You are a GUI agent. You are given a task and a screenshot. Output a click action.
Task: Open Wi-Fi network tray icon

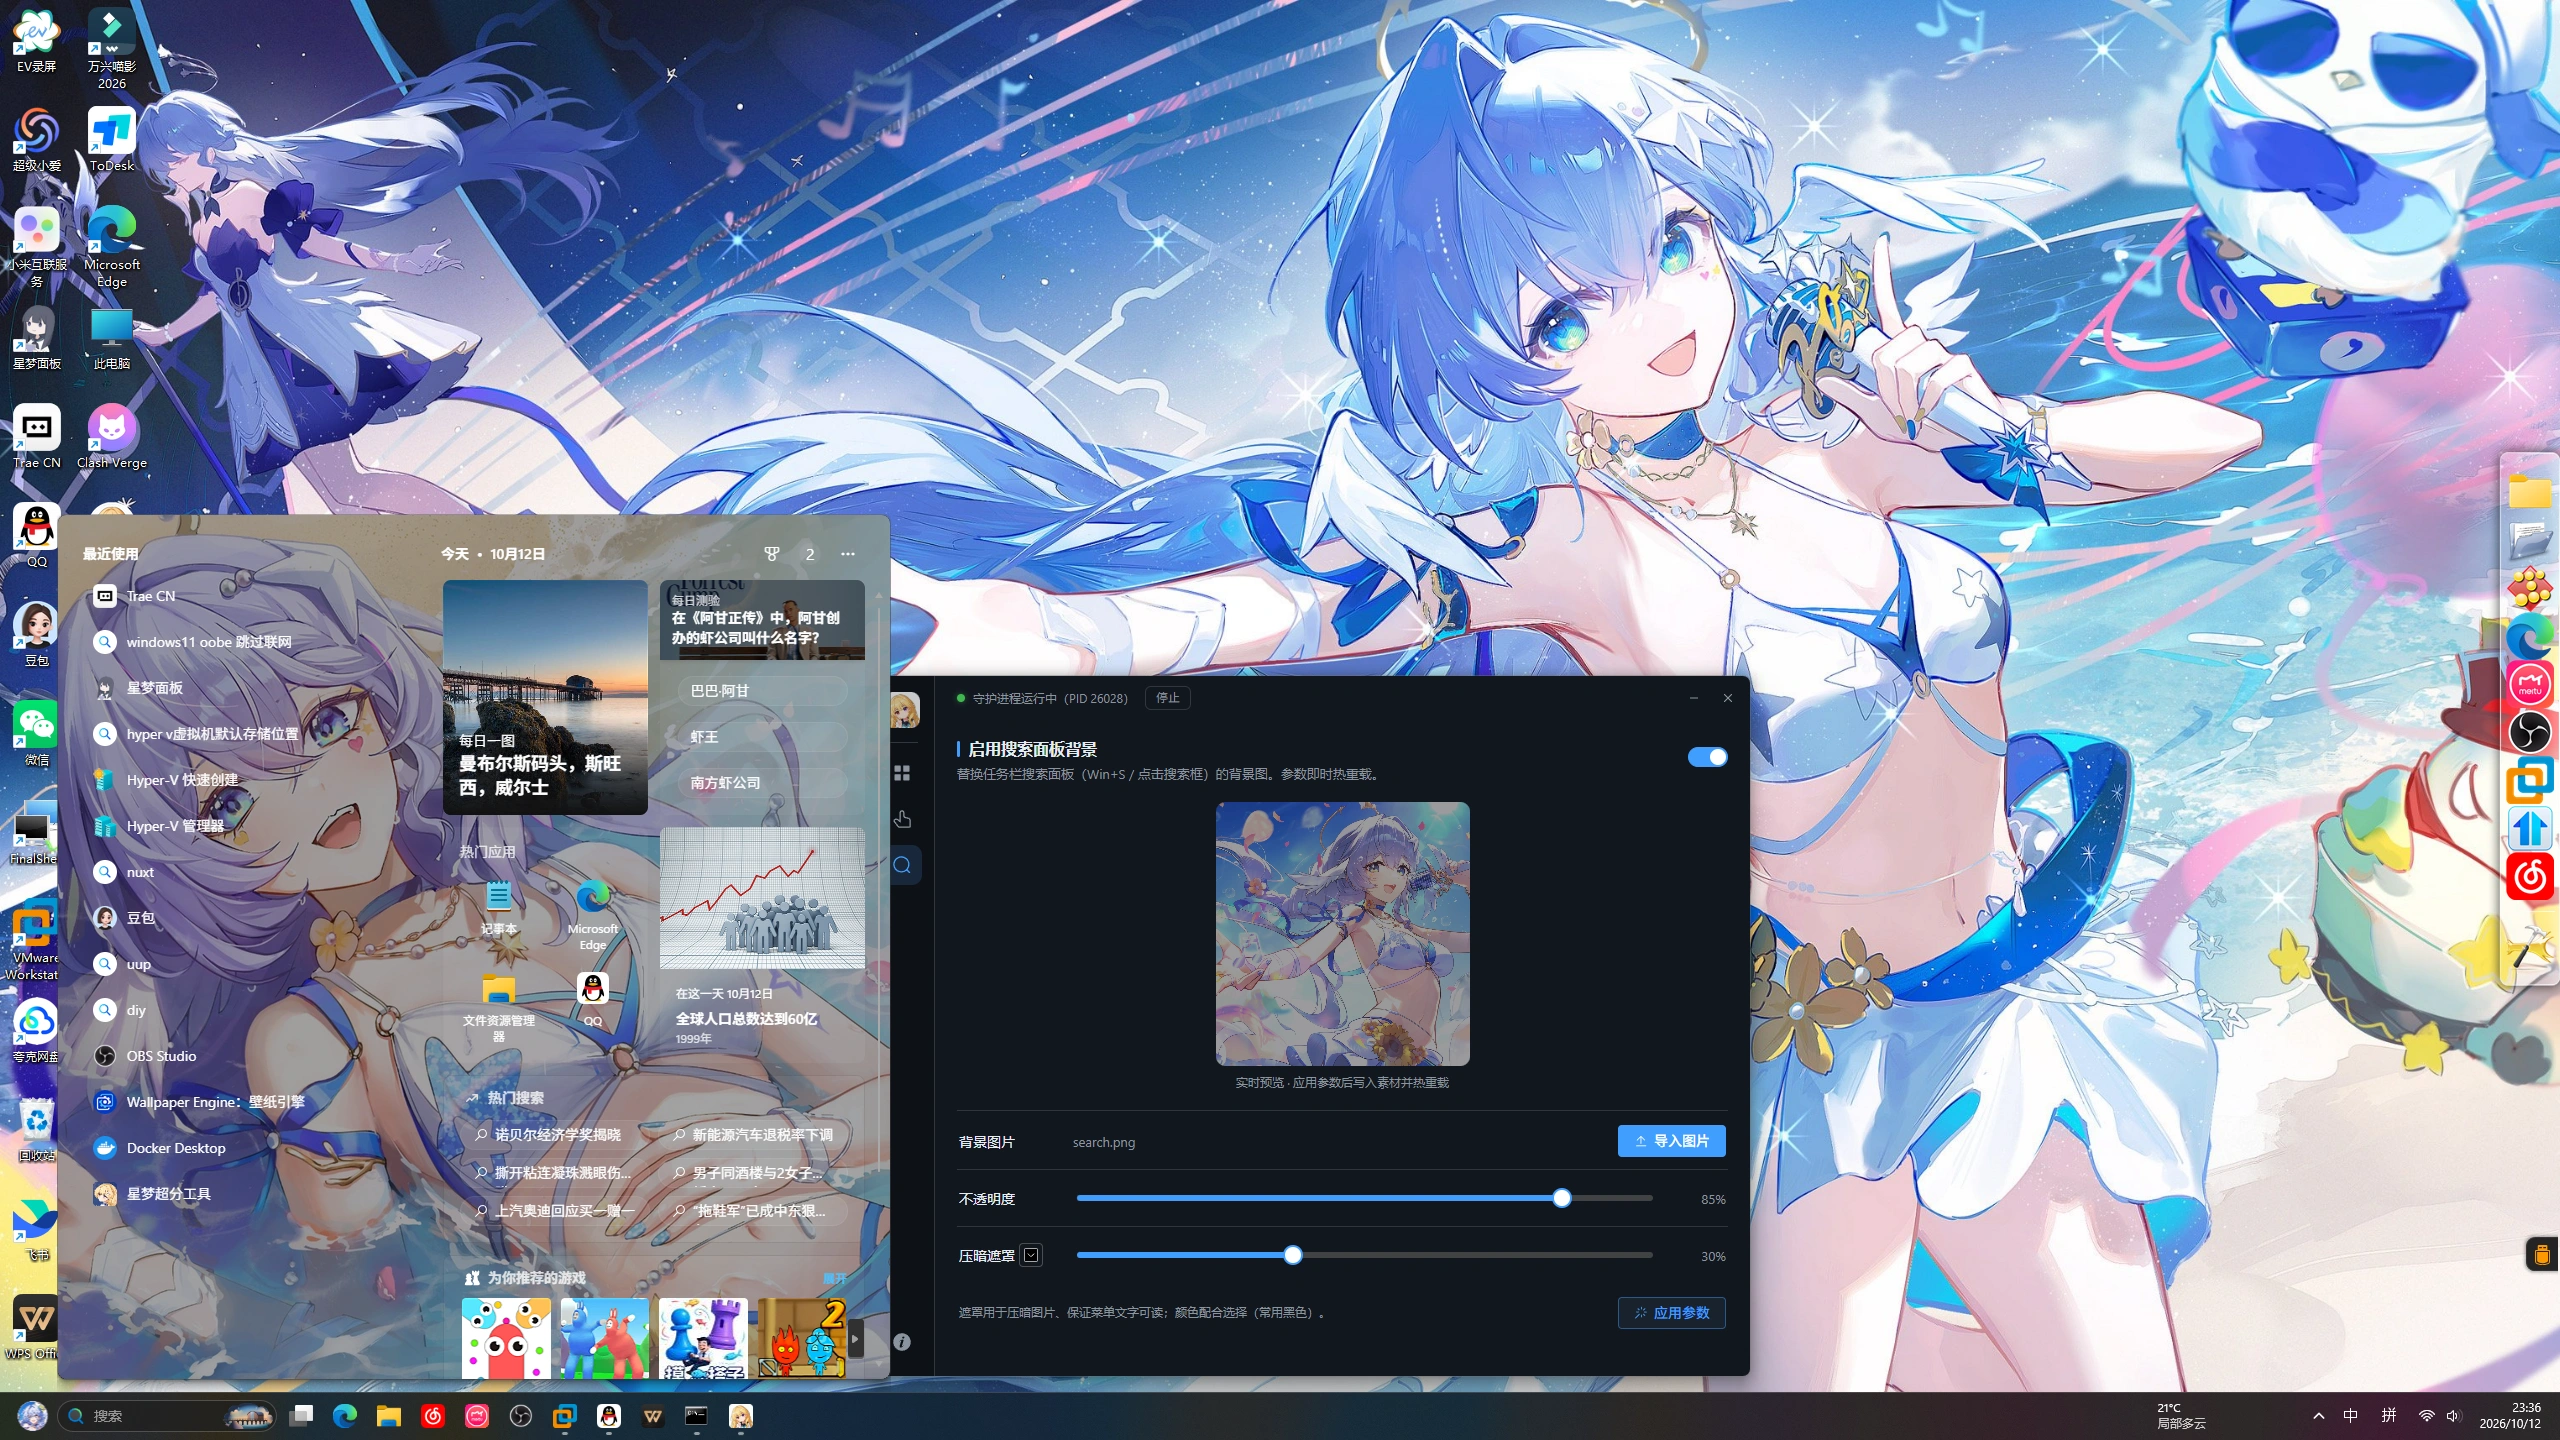pyautogui.click(x=2426, y=1416)
